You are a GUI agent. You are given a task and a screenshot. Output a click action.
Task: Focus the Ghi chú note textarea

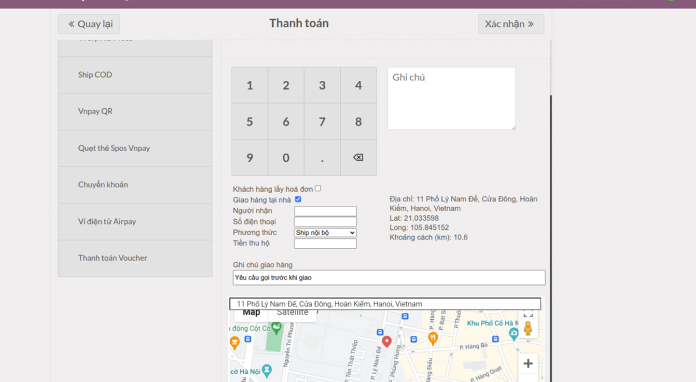pos(451,98)
